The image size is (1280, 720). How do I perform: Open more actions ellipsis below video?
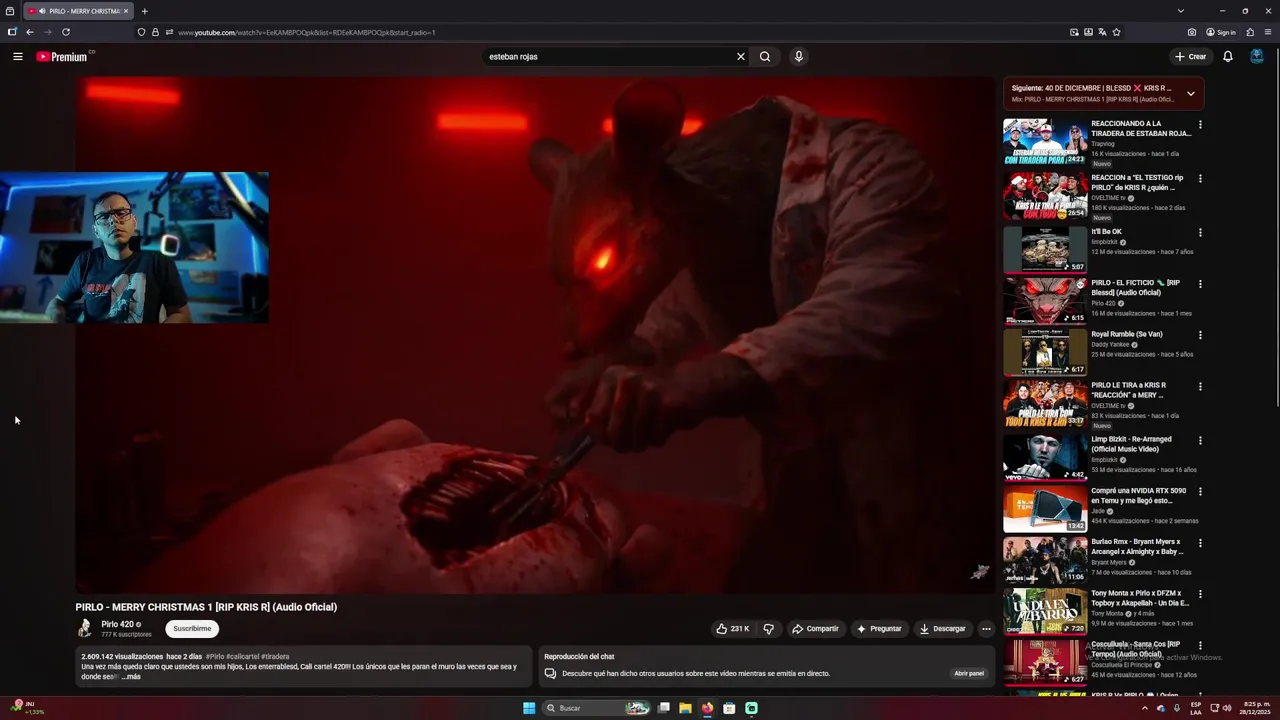click(x=986, y=629)
